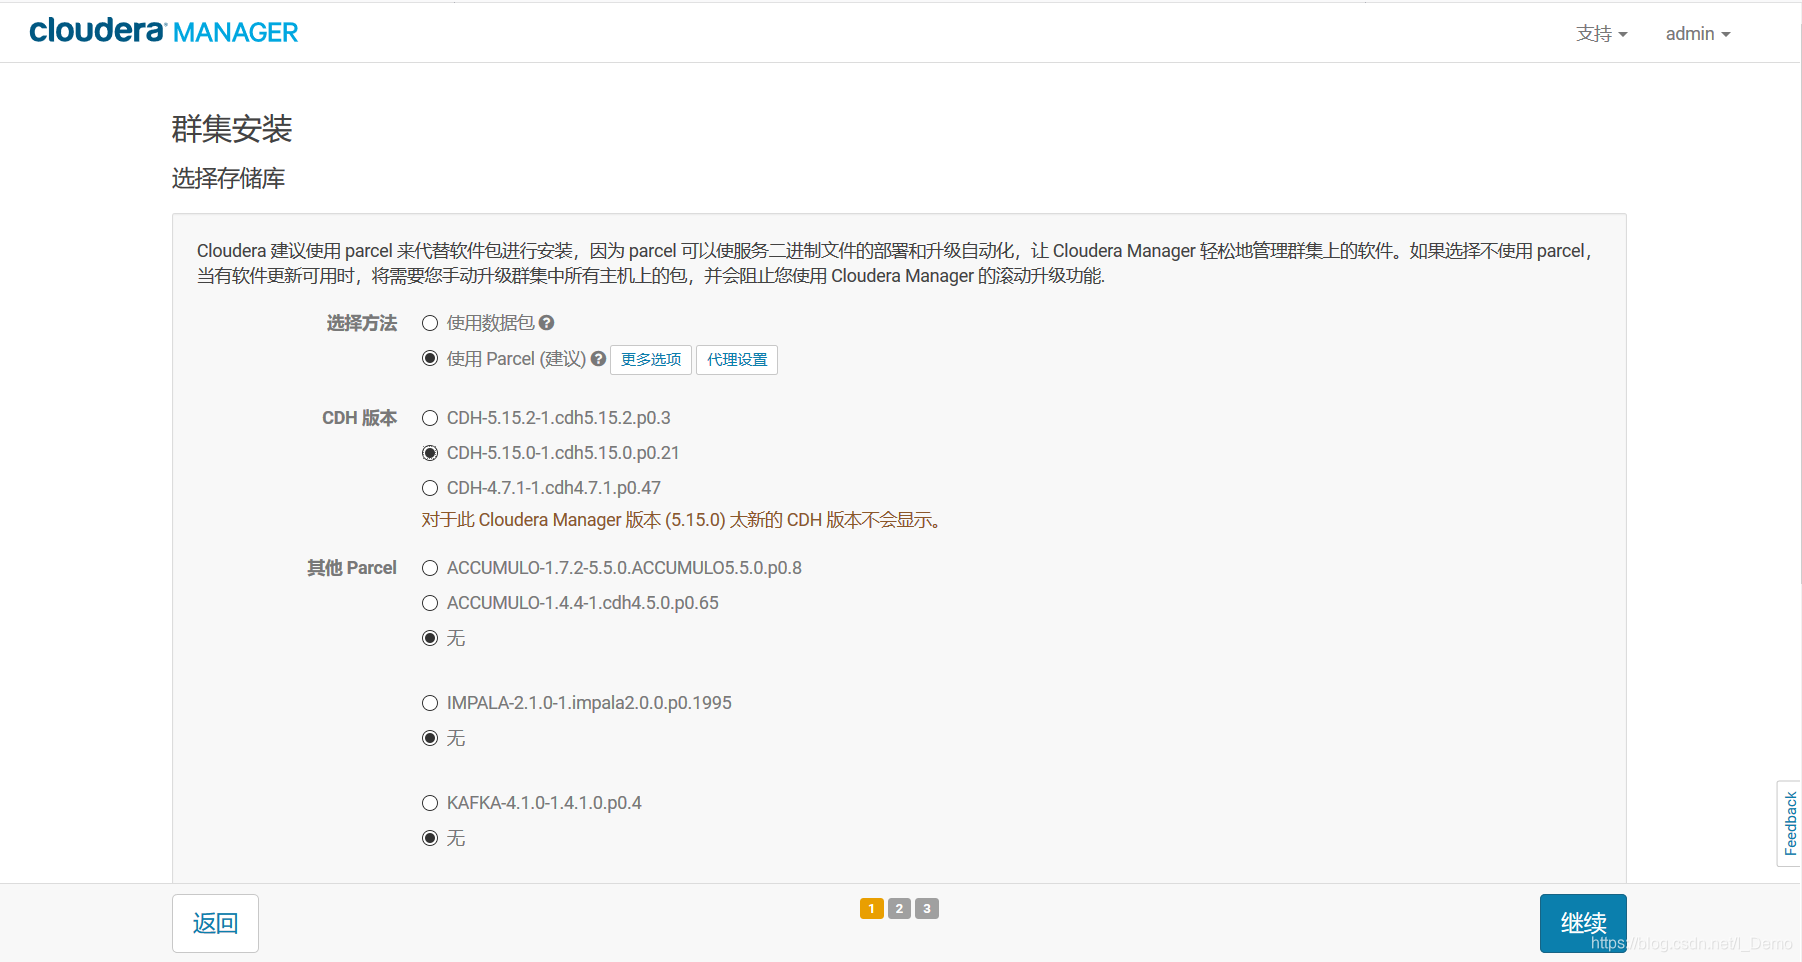Select ACCUMULO-1.4.4-1.cdh4.5.0.p0.65 parcel radio
1802x962 pixels.
tap(430, 603)
